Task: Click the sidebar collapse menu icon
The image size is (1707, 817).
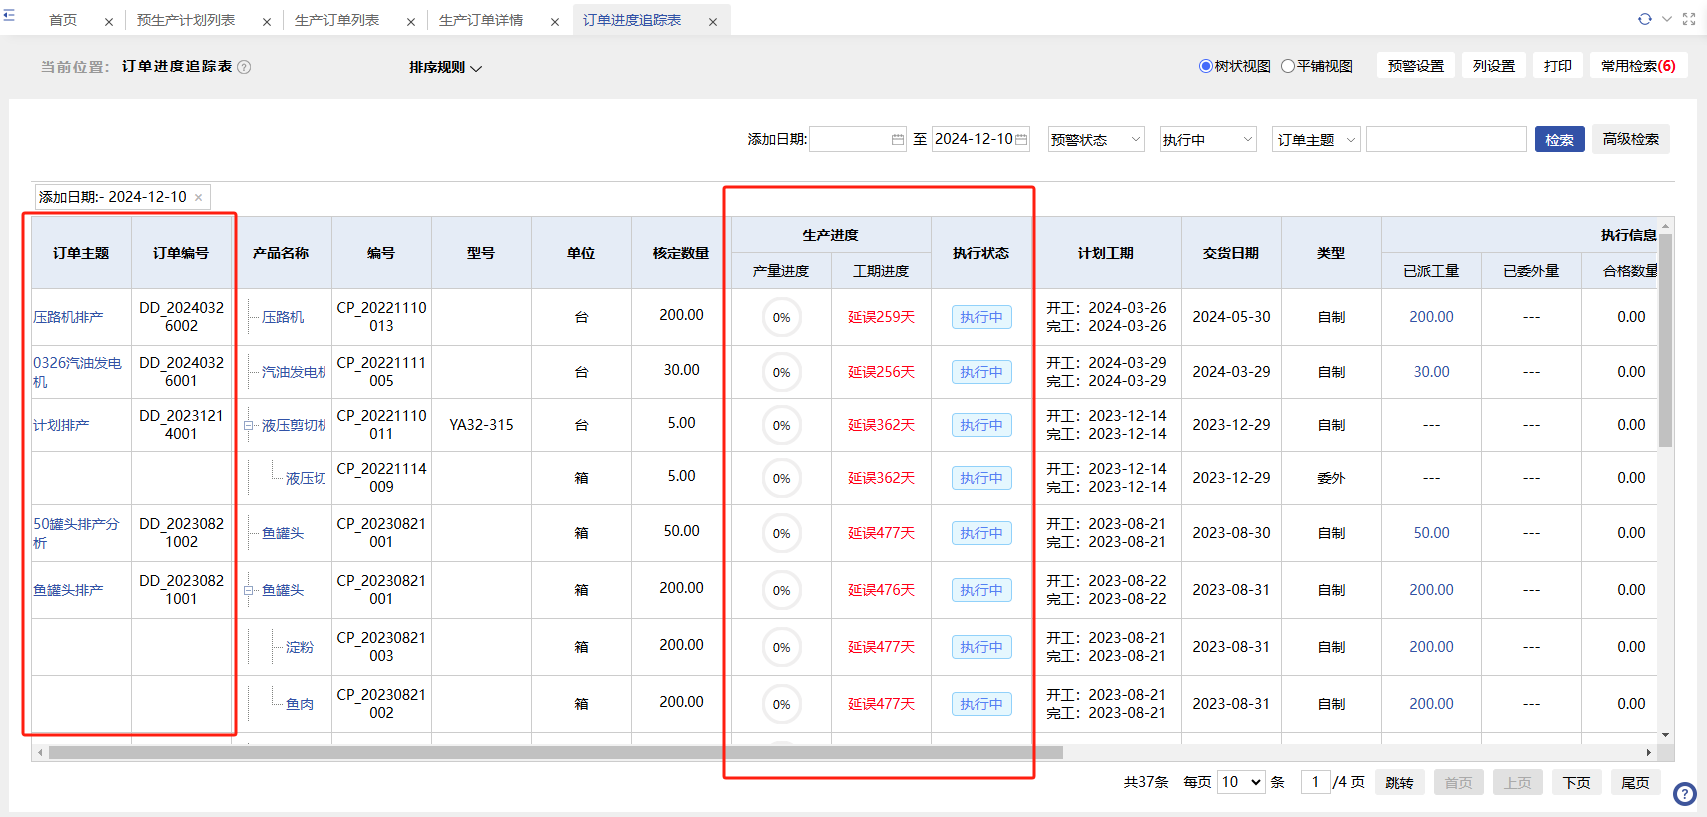Action: coord(9,15)
